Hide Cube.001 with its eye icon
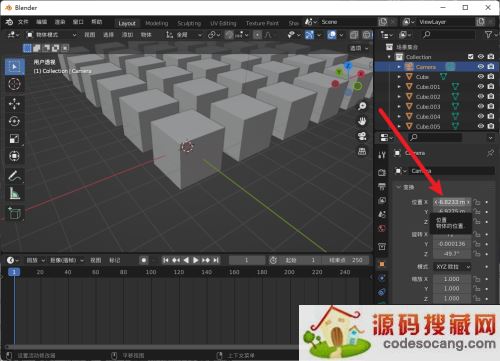This screenshot has height=361, width=500. (x=481, y=87)
